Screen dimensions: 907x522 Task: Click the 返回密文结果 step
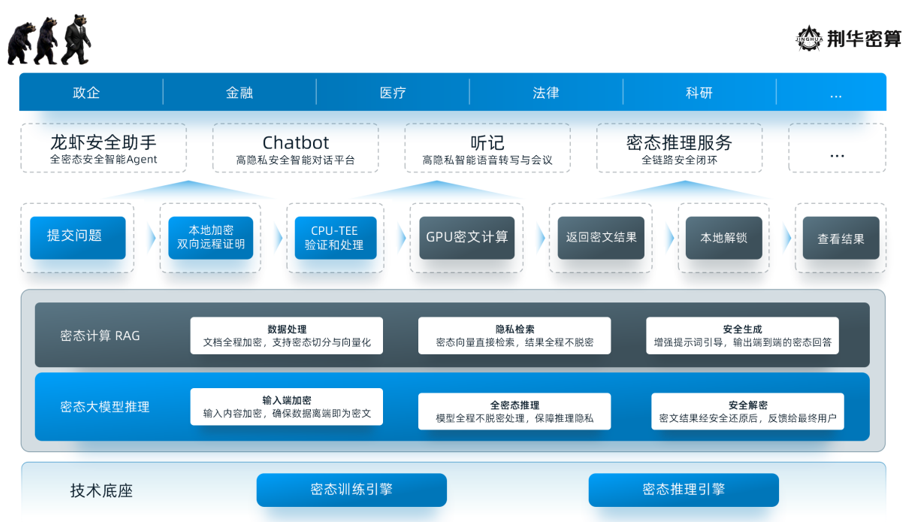[x=600, y=238]
